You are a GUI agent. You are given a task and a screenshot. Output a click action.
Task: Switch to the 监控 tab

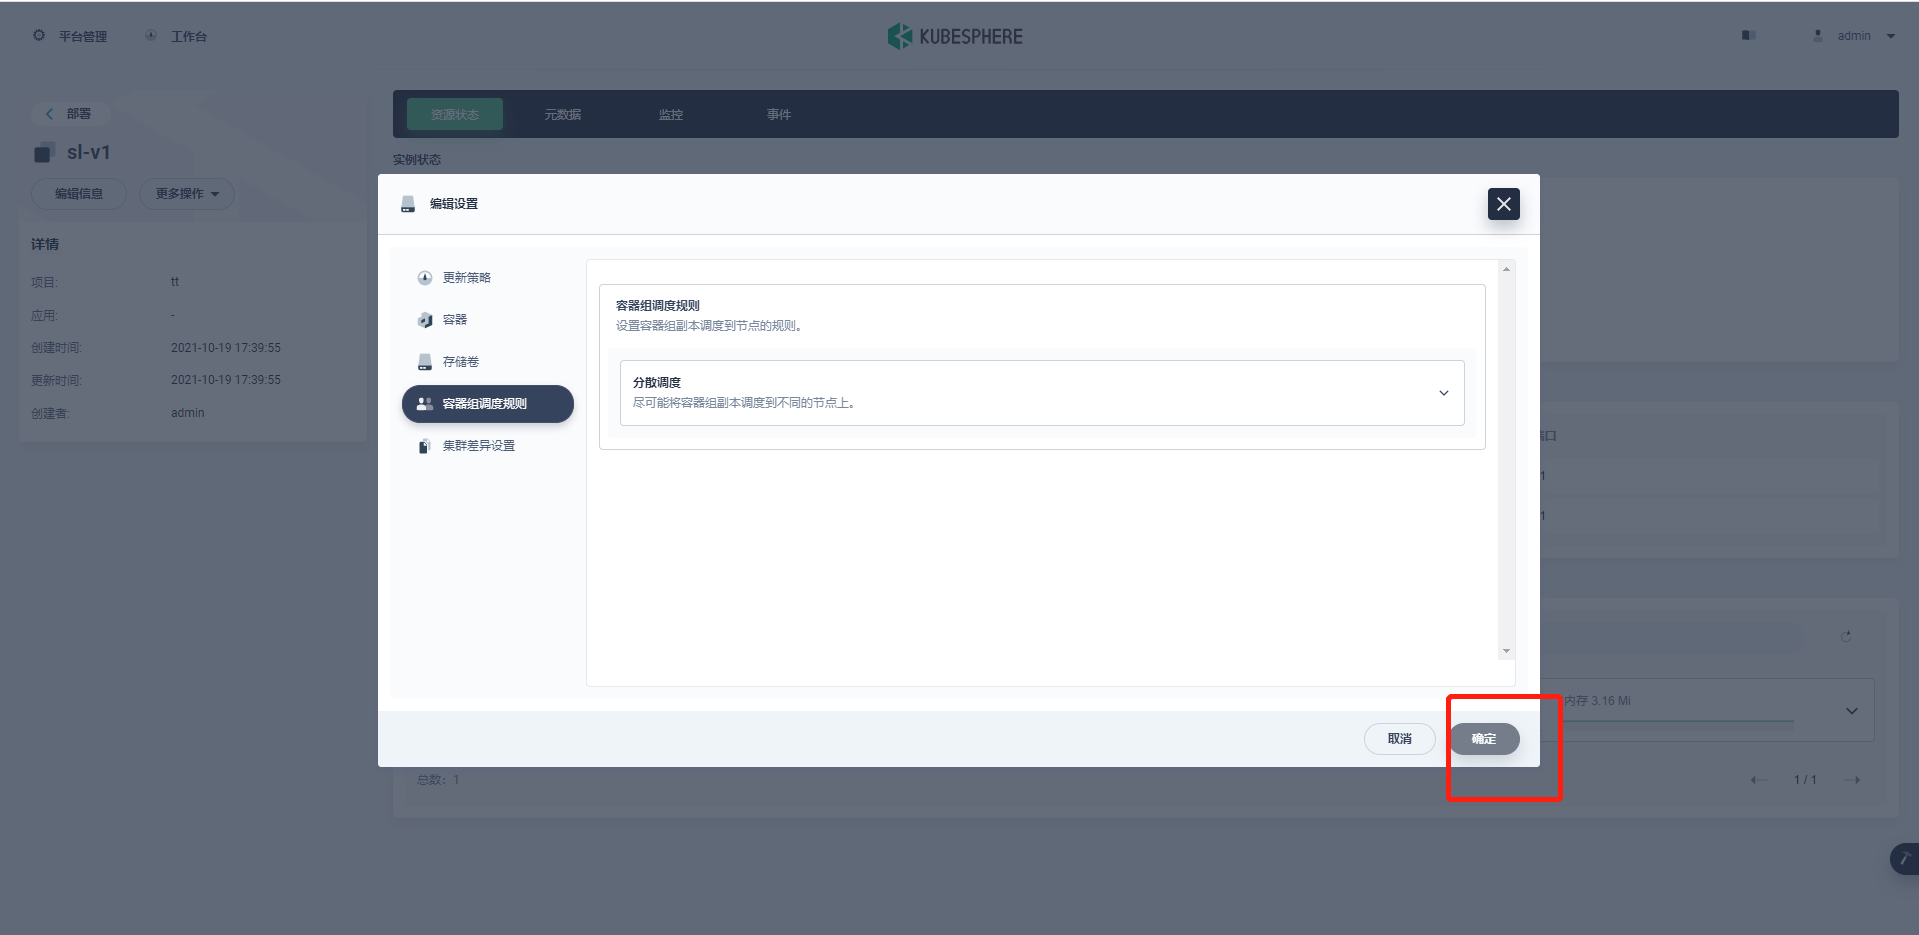tap(670, 114)
